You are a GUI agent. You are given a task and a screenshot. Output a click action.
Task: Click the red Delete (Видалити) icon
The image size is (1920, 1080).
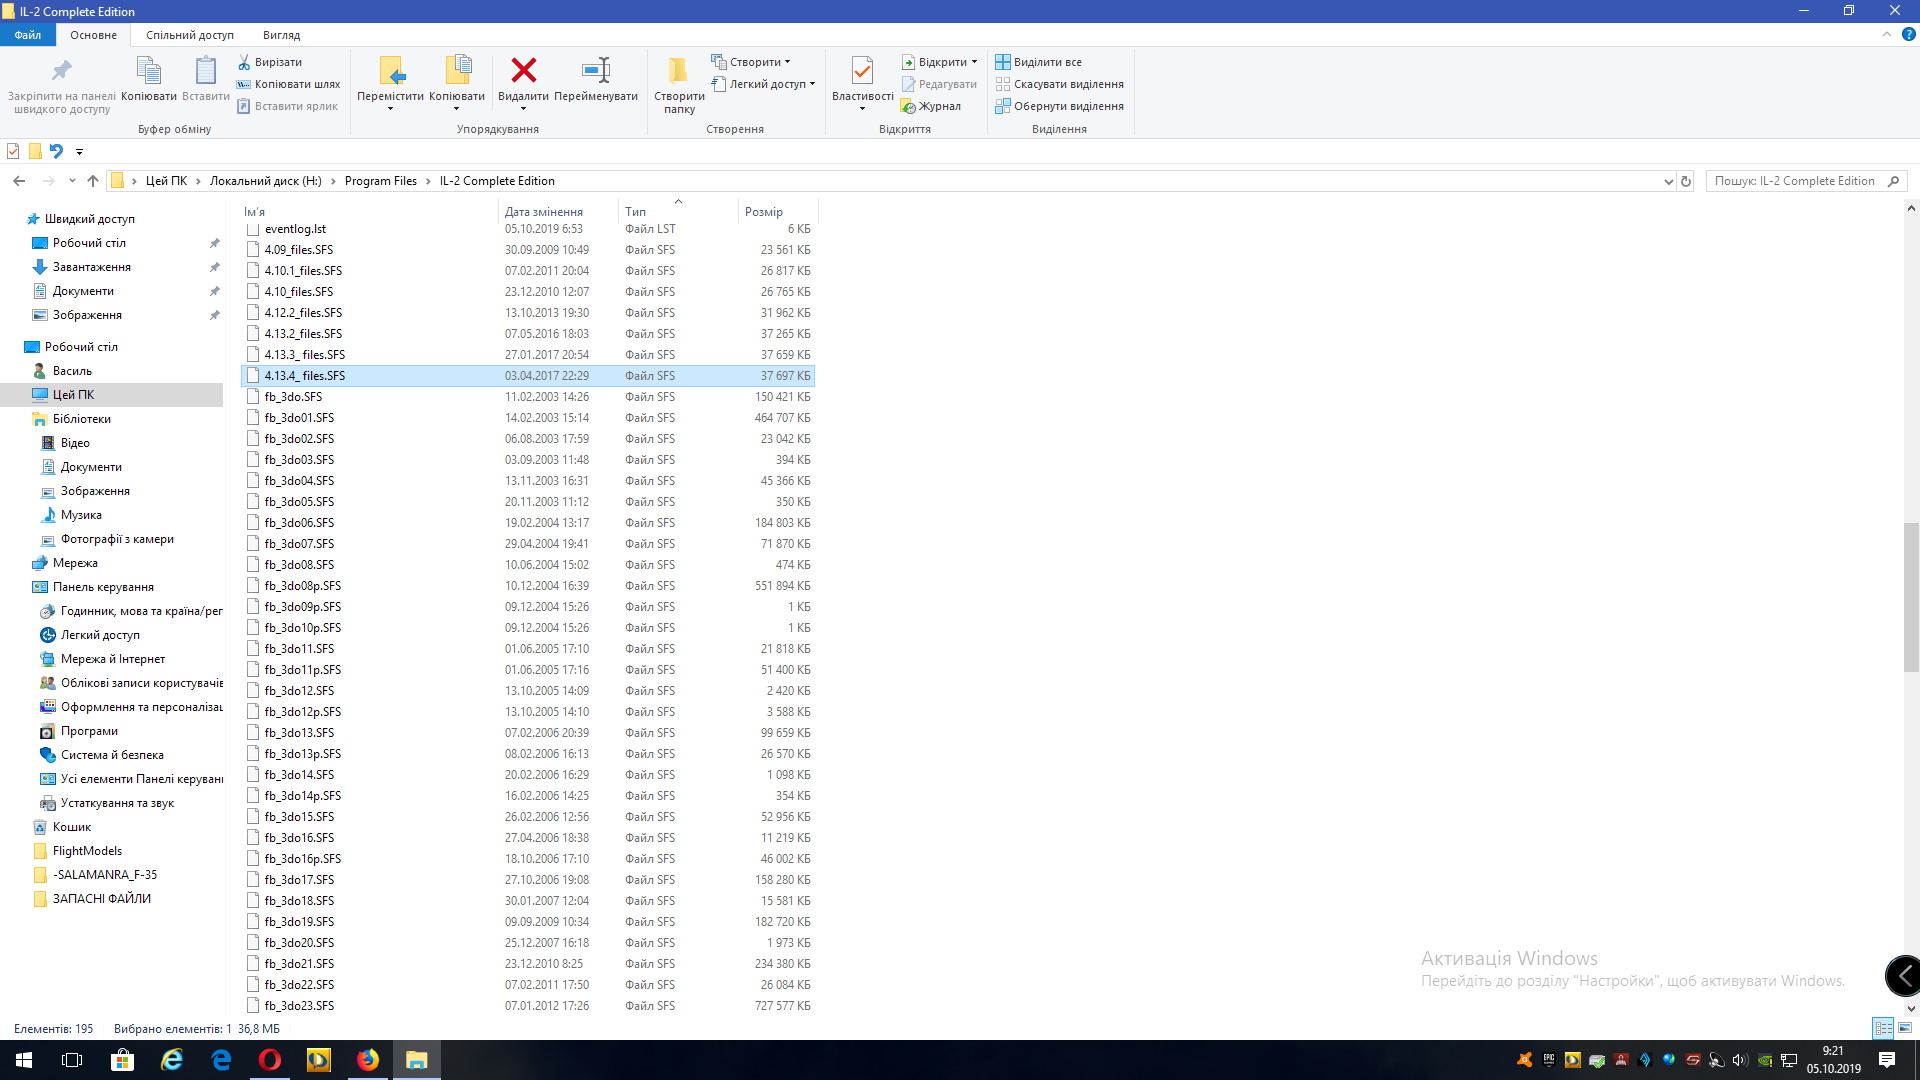(x=523, y=71)
